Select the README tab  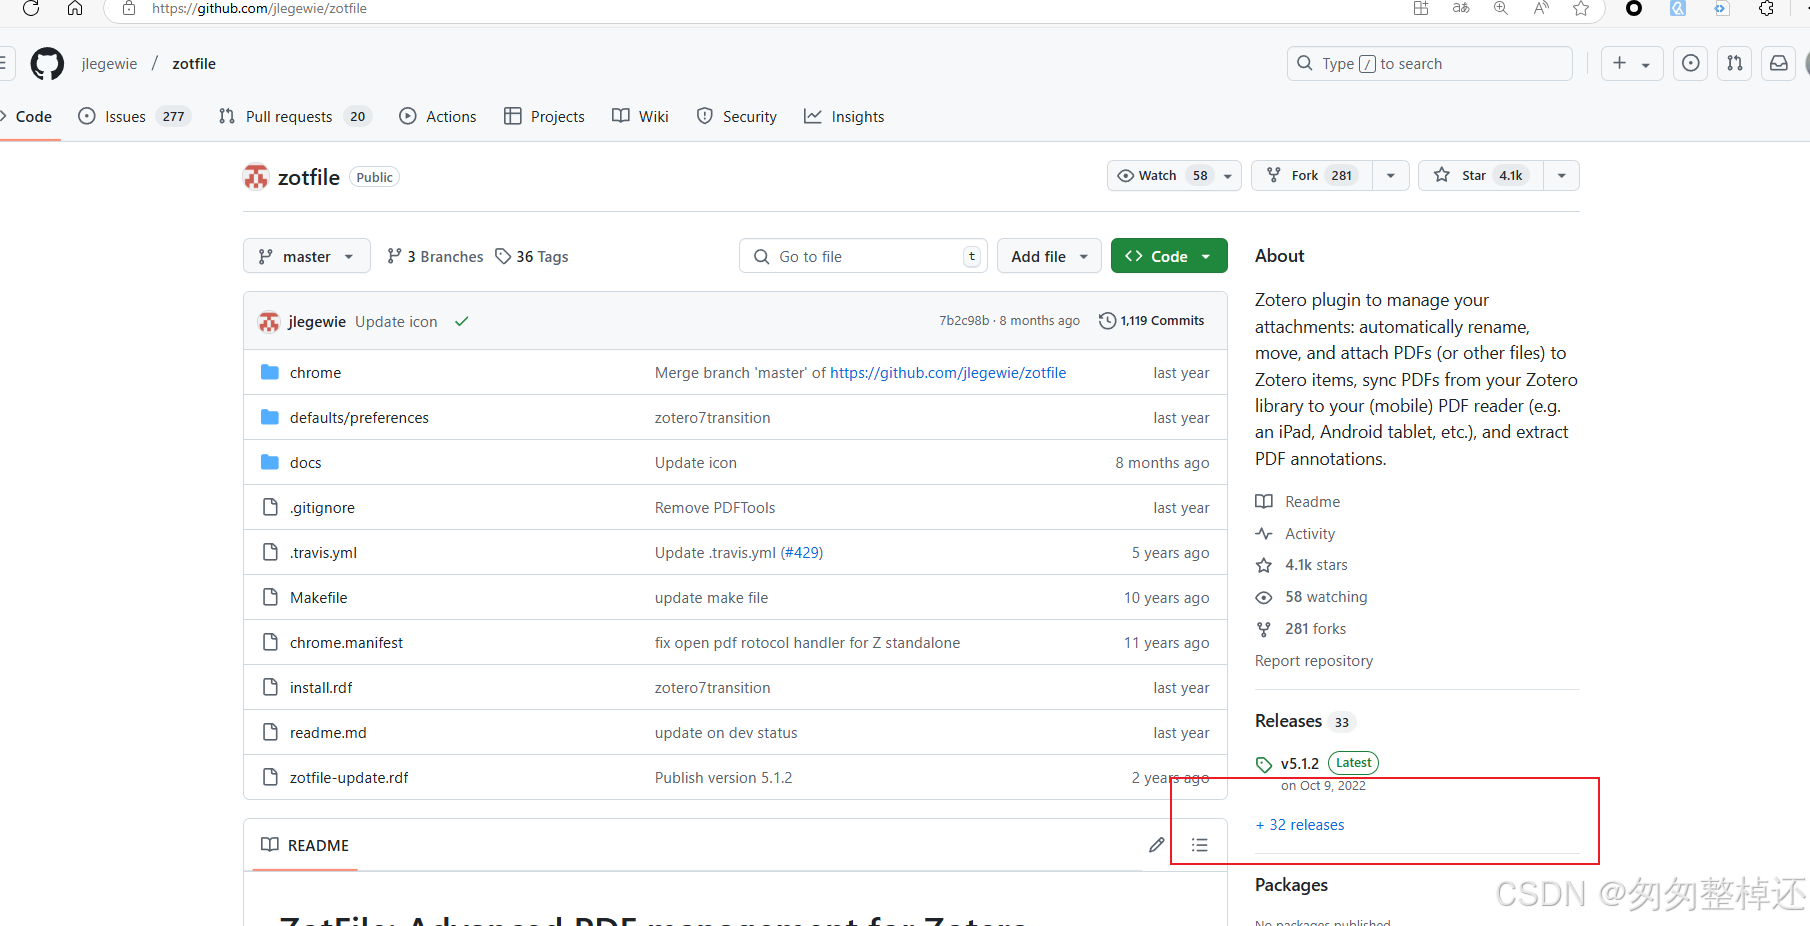pos(305,845)
